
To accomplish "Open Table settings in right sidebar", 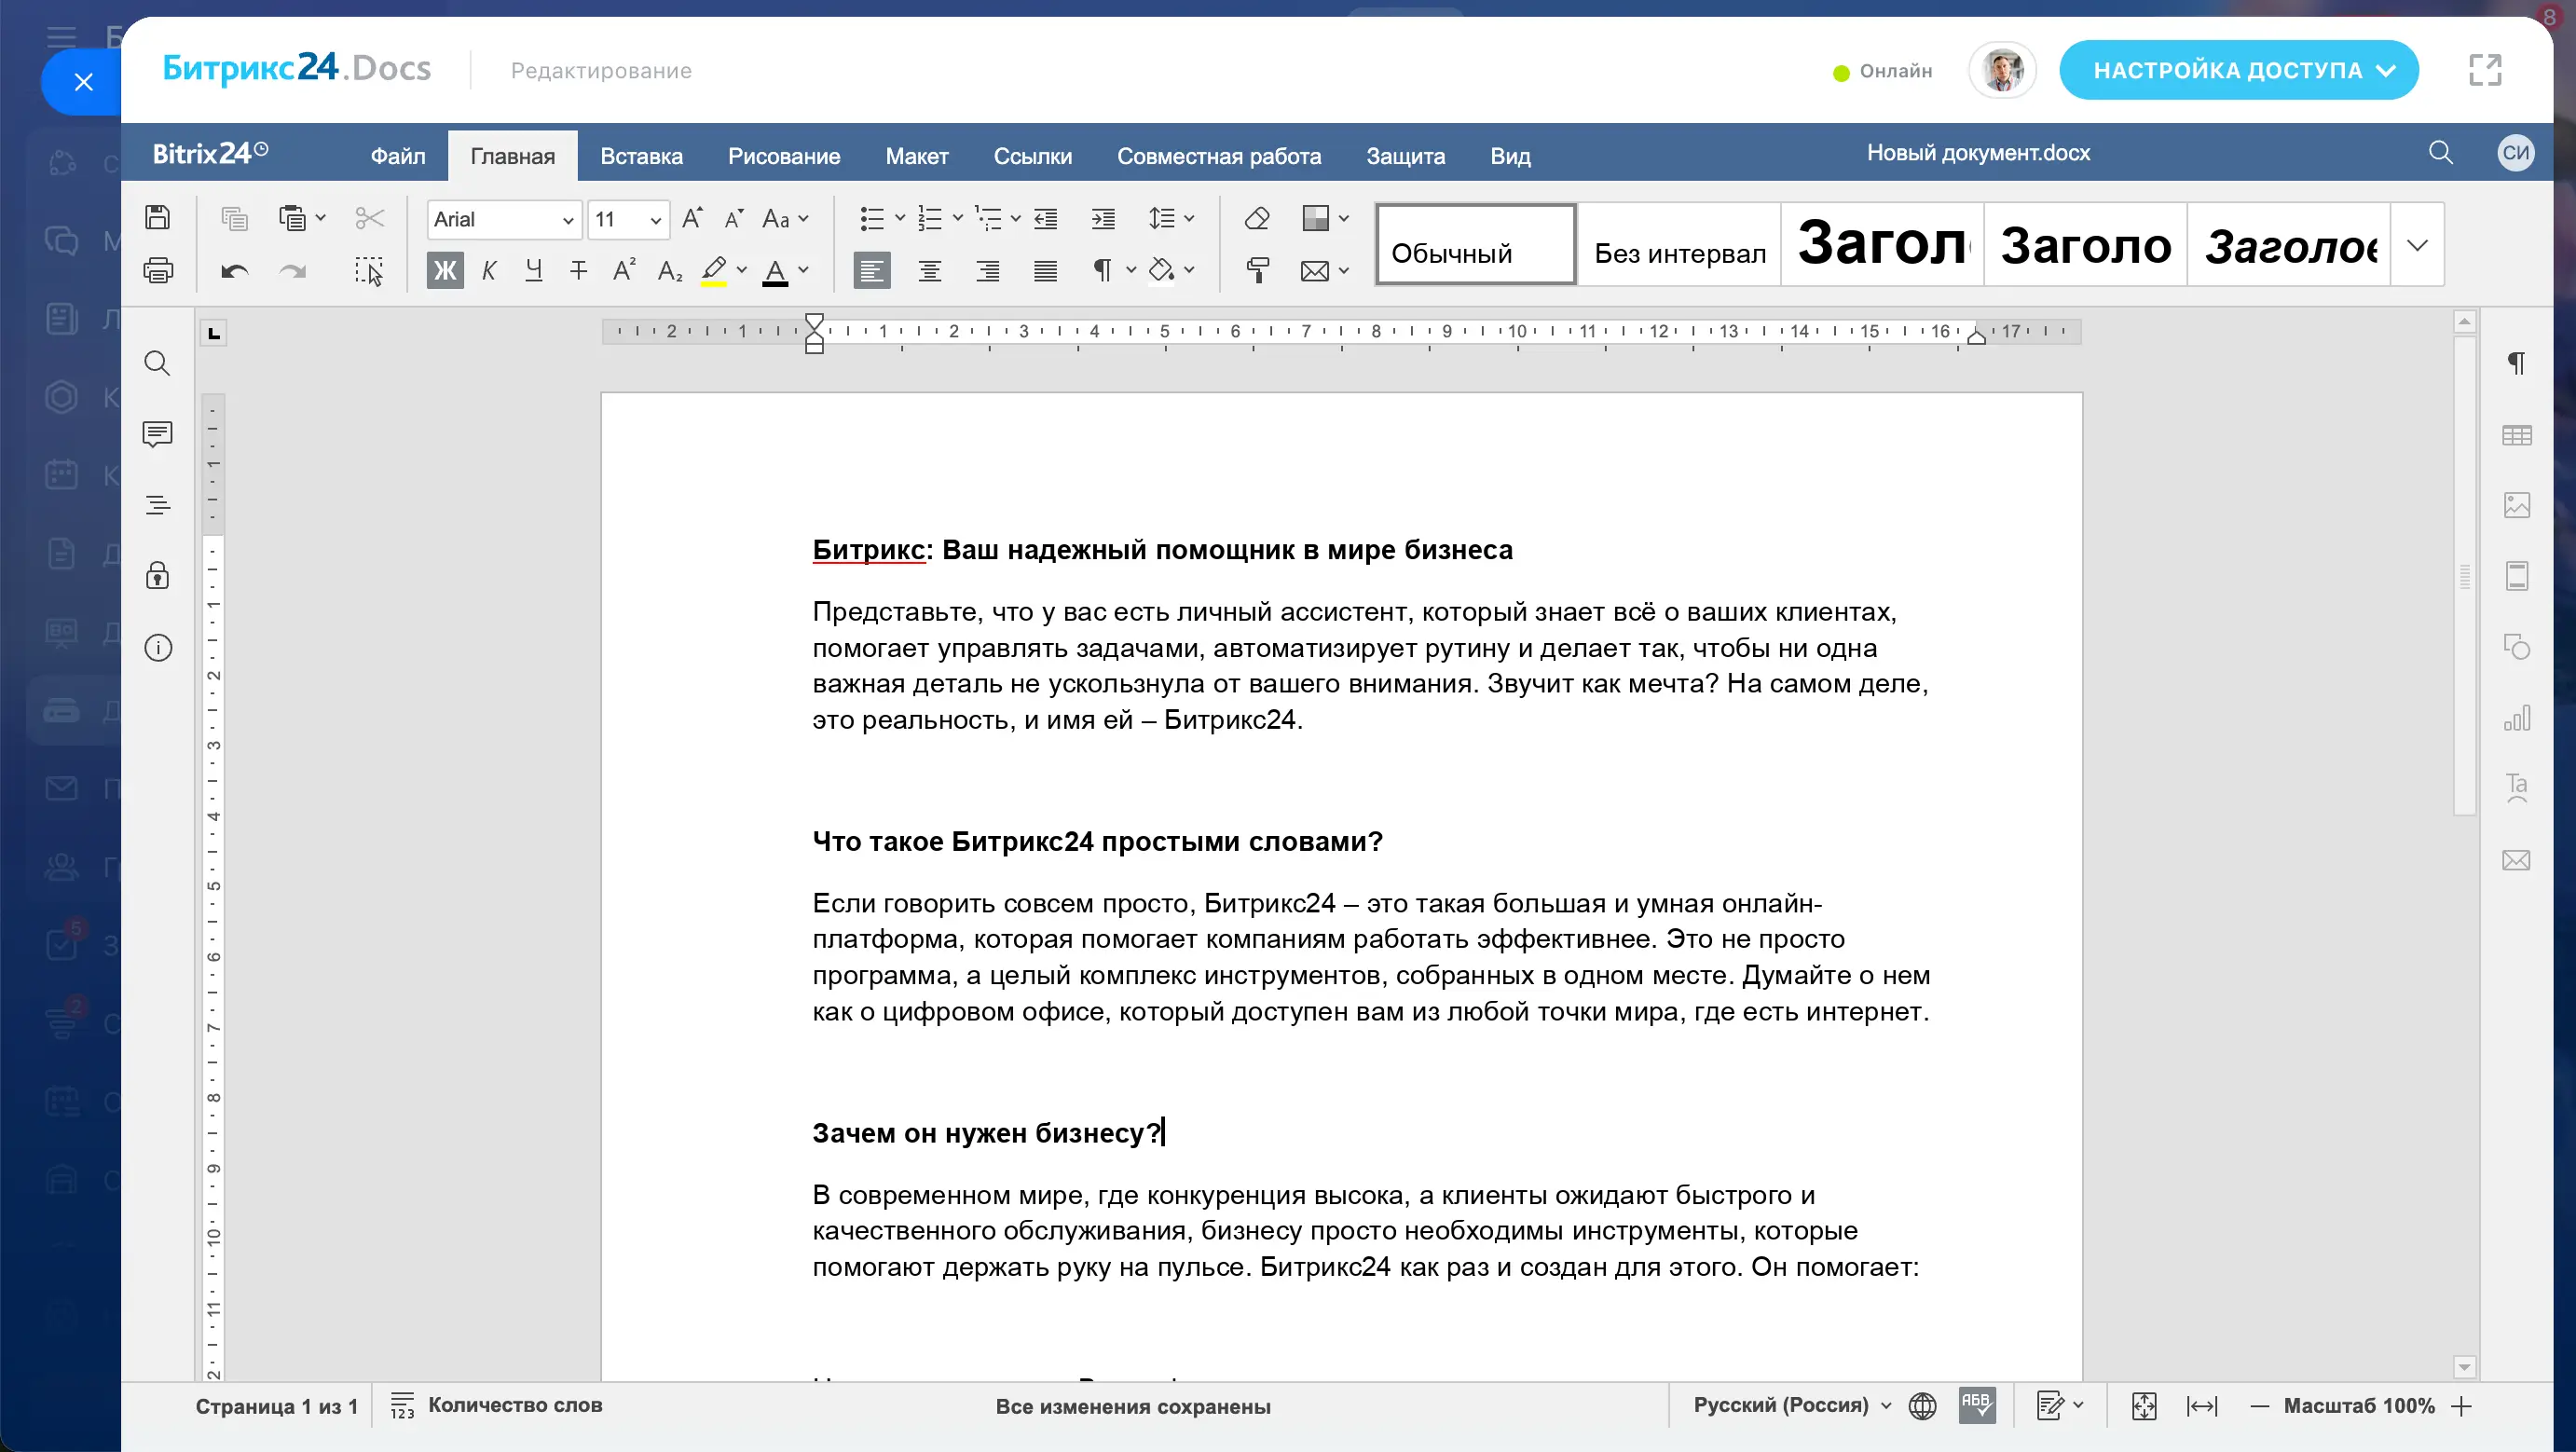I will [2516, 435].
